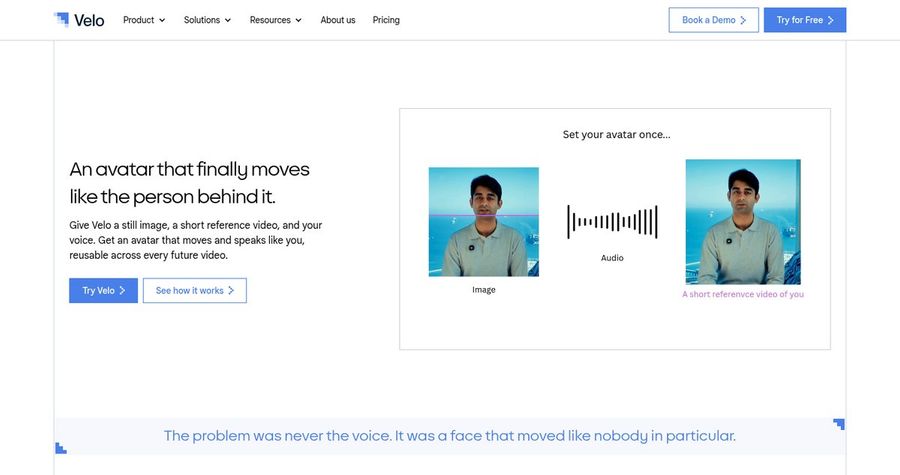Viewport: 900px width, 475px height.
Task: Click the 'Audio' caption text
Action: pyautogui.click(x=612, y=258)
